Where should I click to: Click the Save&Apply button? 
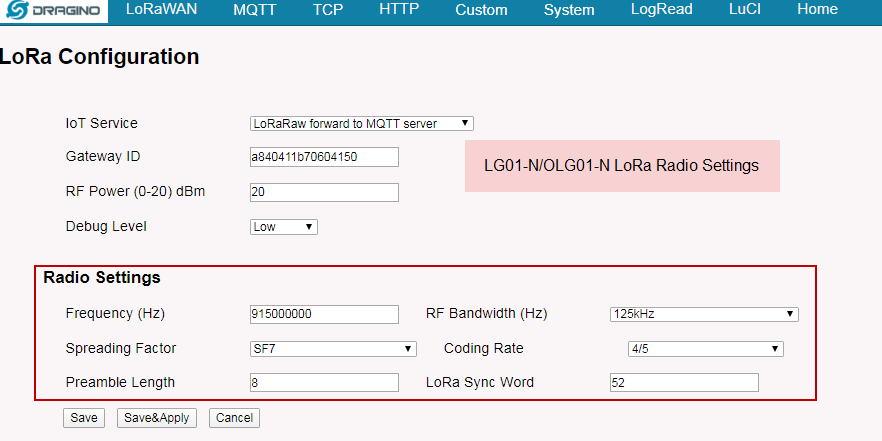tap(157, 418)
